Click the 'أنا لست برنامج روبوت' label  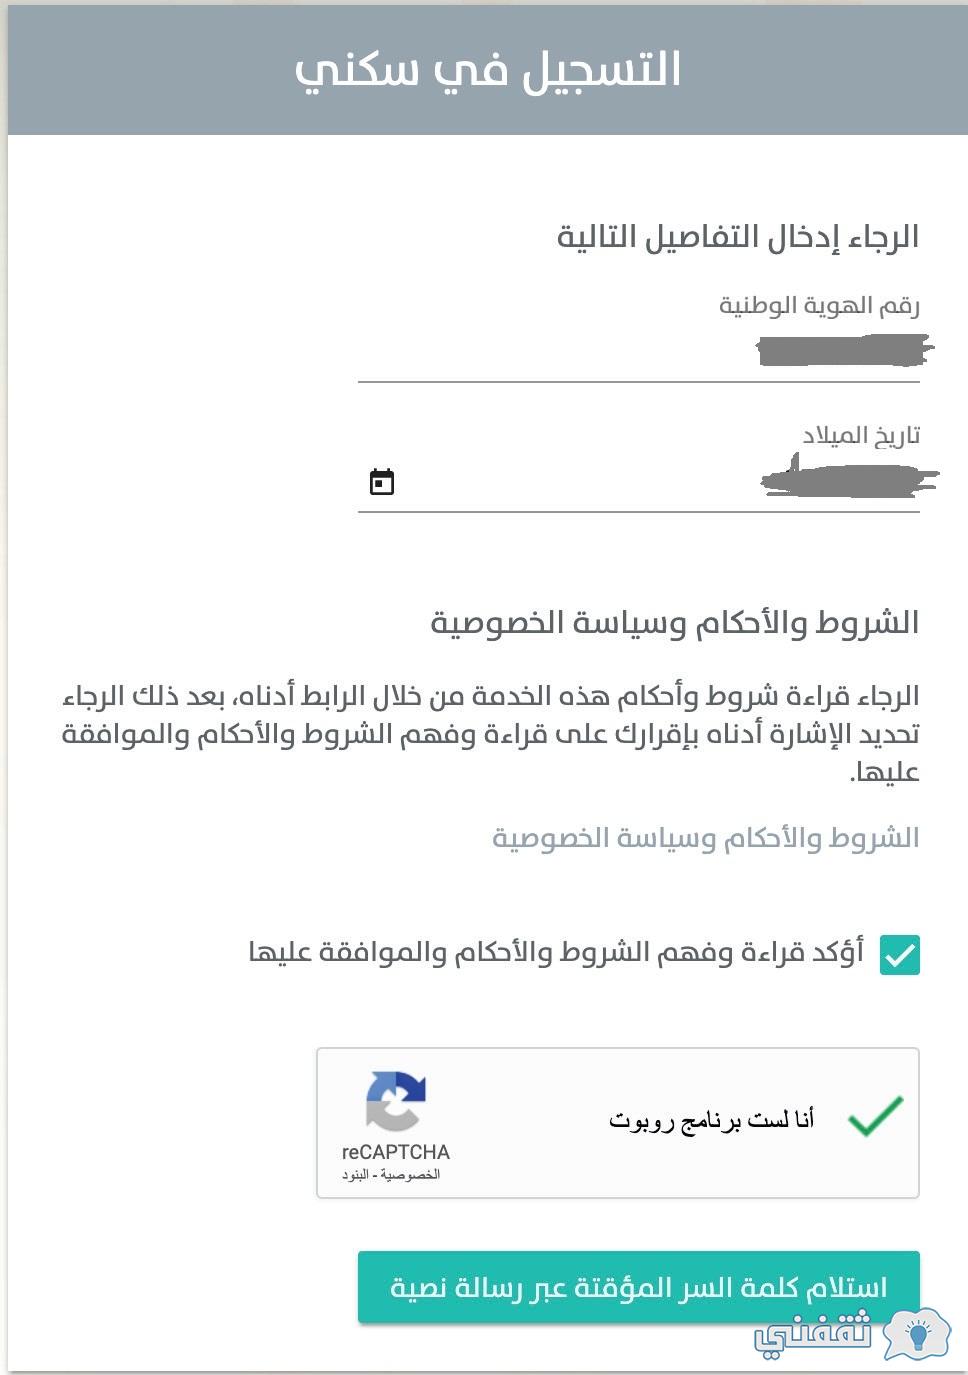pos(711,1120)
